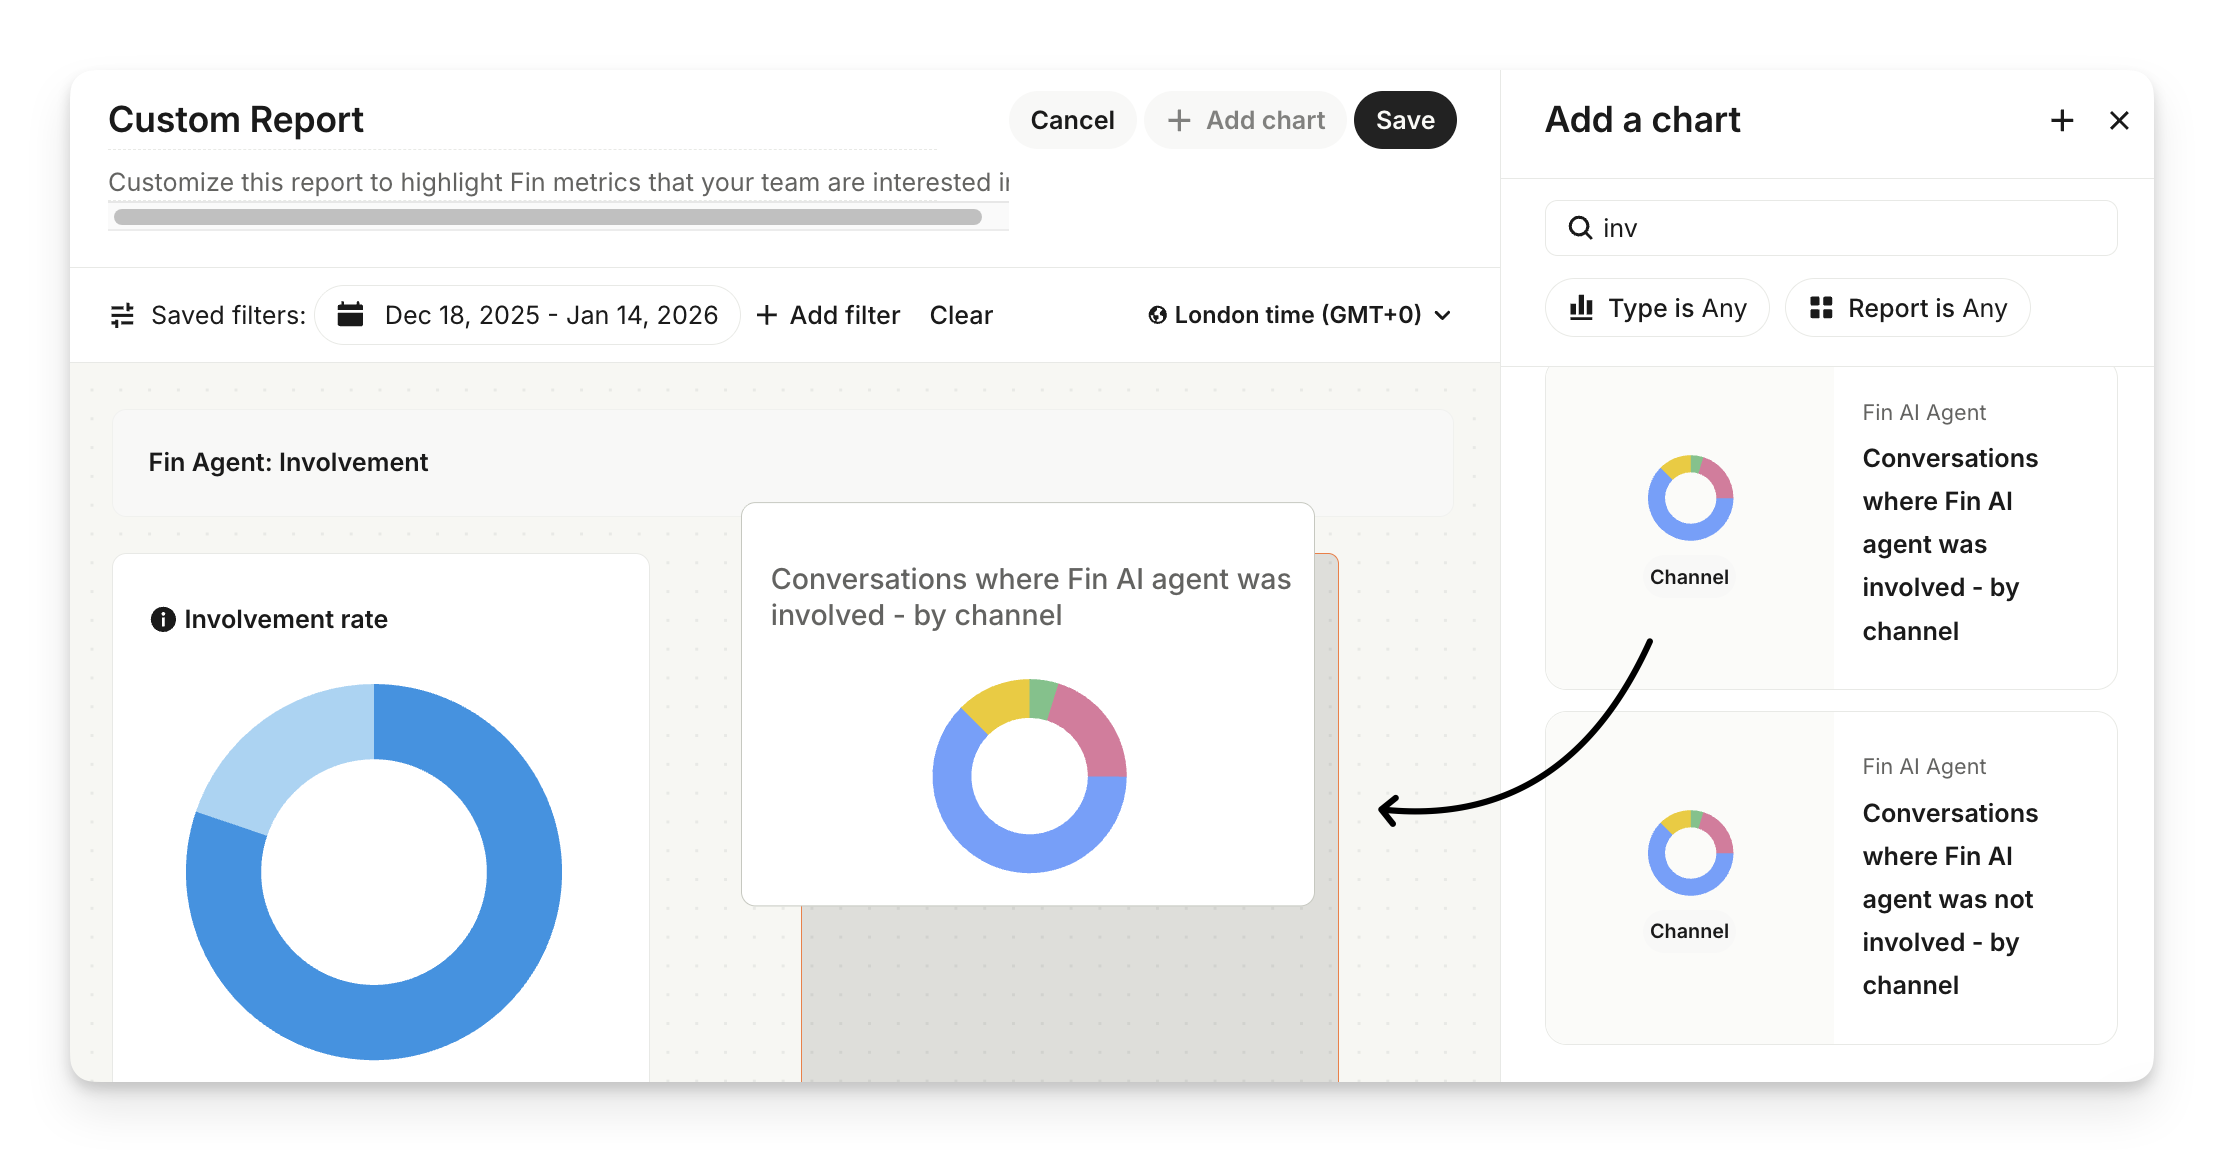The width and height of the screenshot is (2224, 1152).
Task: Click the Add chart button
Action: tap(1246, 121)
